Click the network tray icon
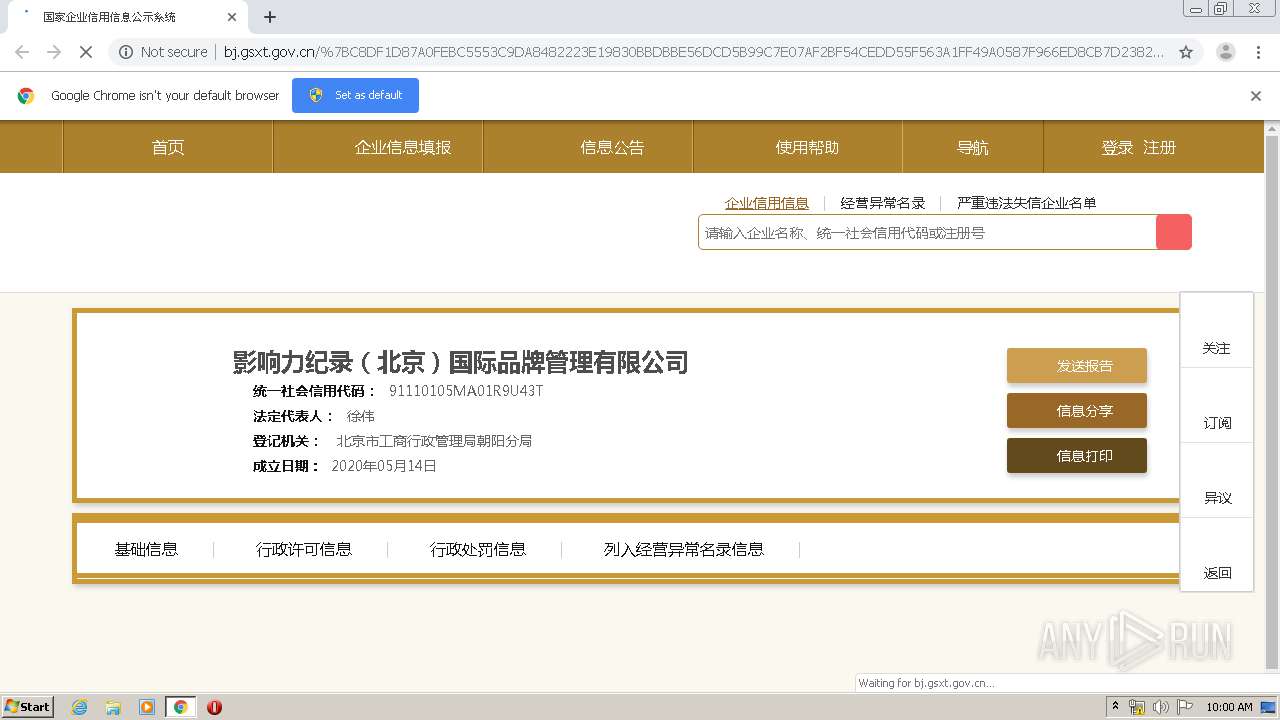The image size is (1280, 720). coord(1136,707)
